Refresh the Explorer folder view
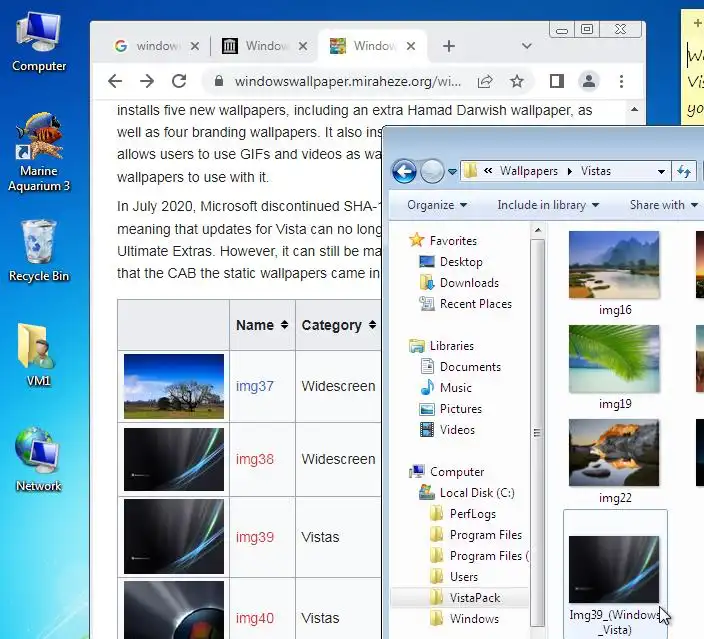The height and width of the screenshot is (639, 704). [x=684, y=171]
